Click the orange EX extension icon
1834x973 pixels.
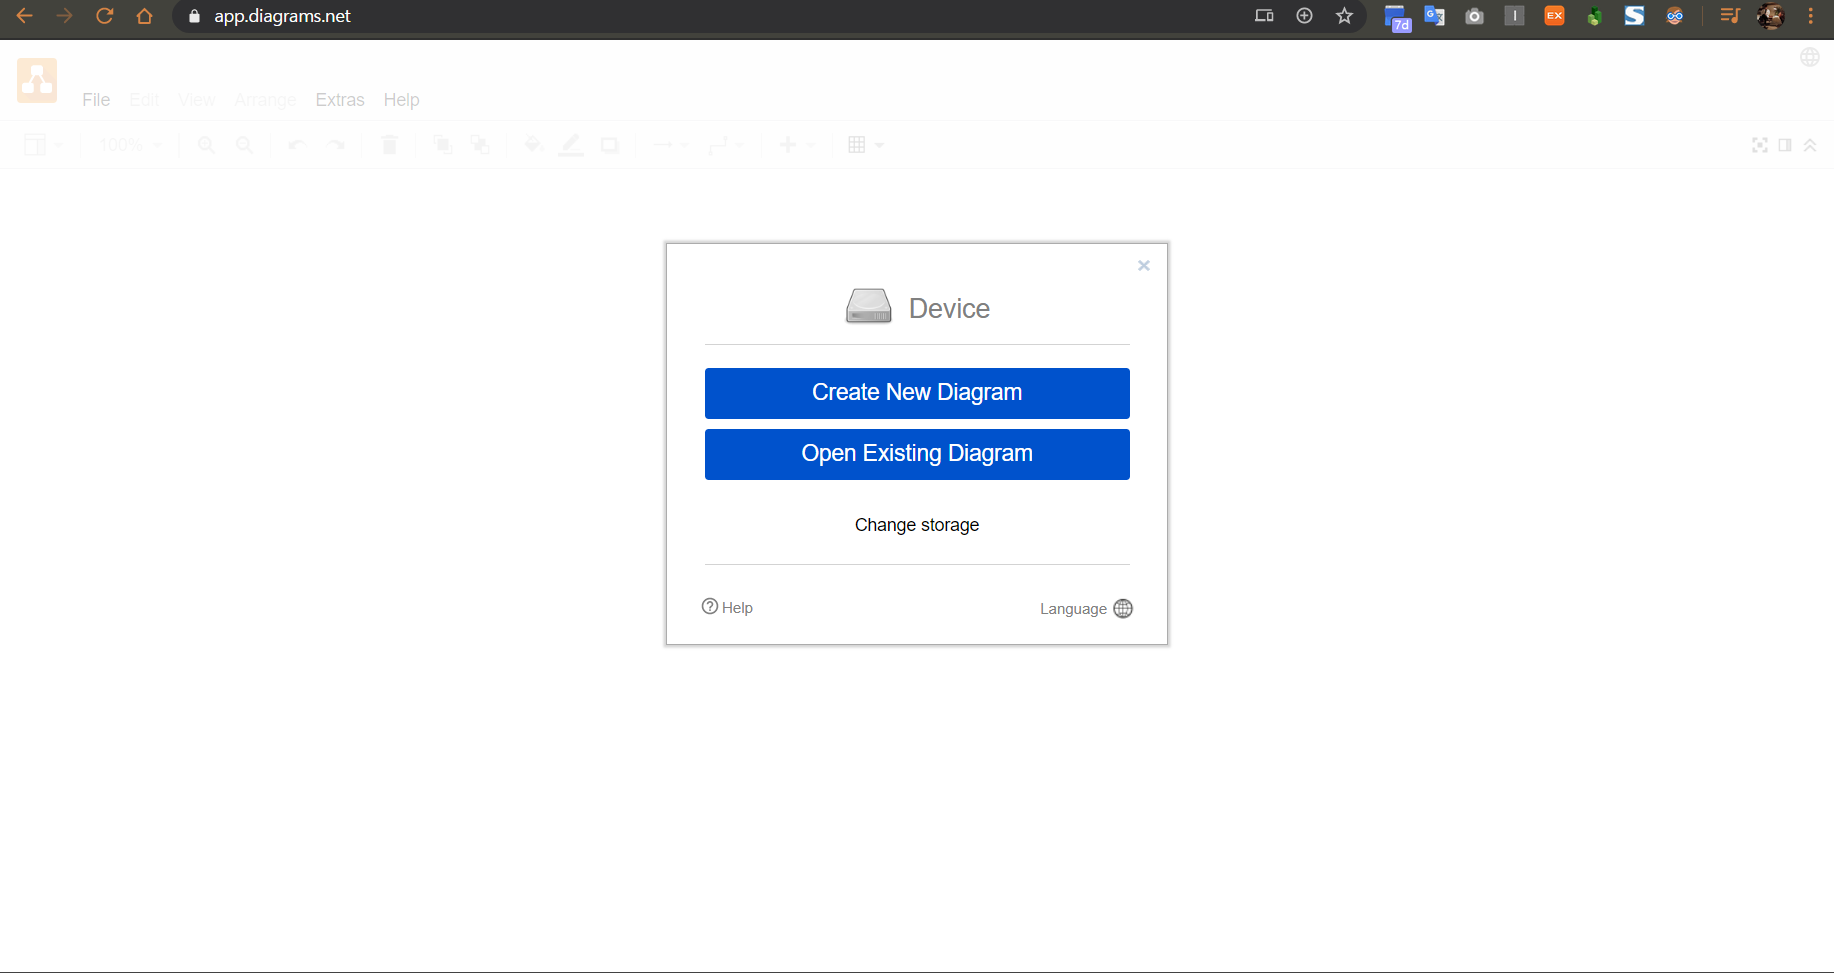click(1554, 16)
